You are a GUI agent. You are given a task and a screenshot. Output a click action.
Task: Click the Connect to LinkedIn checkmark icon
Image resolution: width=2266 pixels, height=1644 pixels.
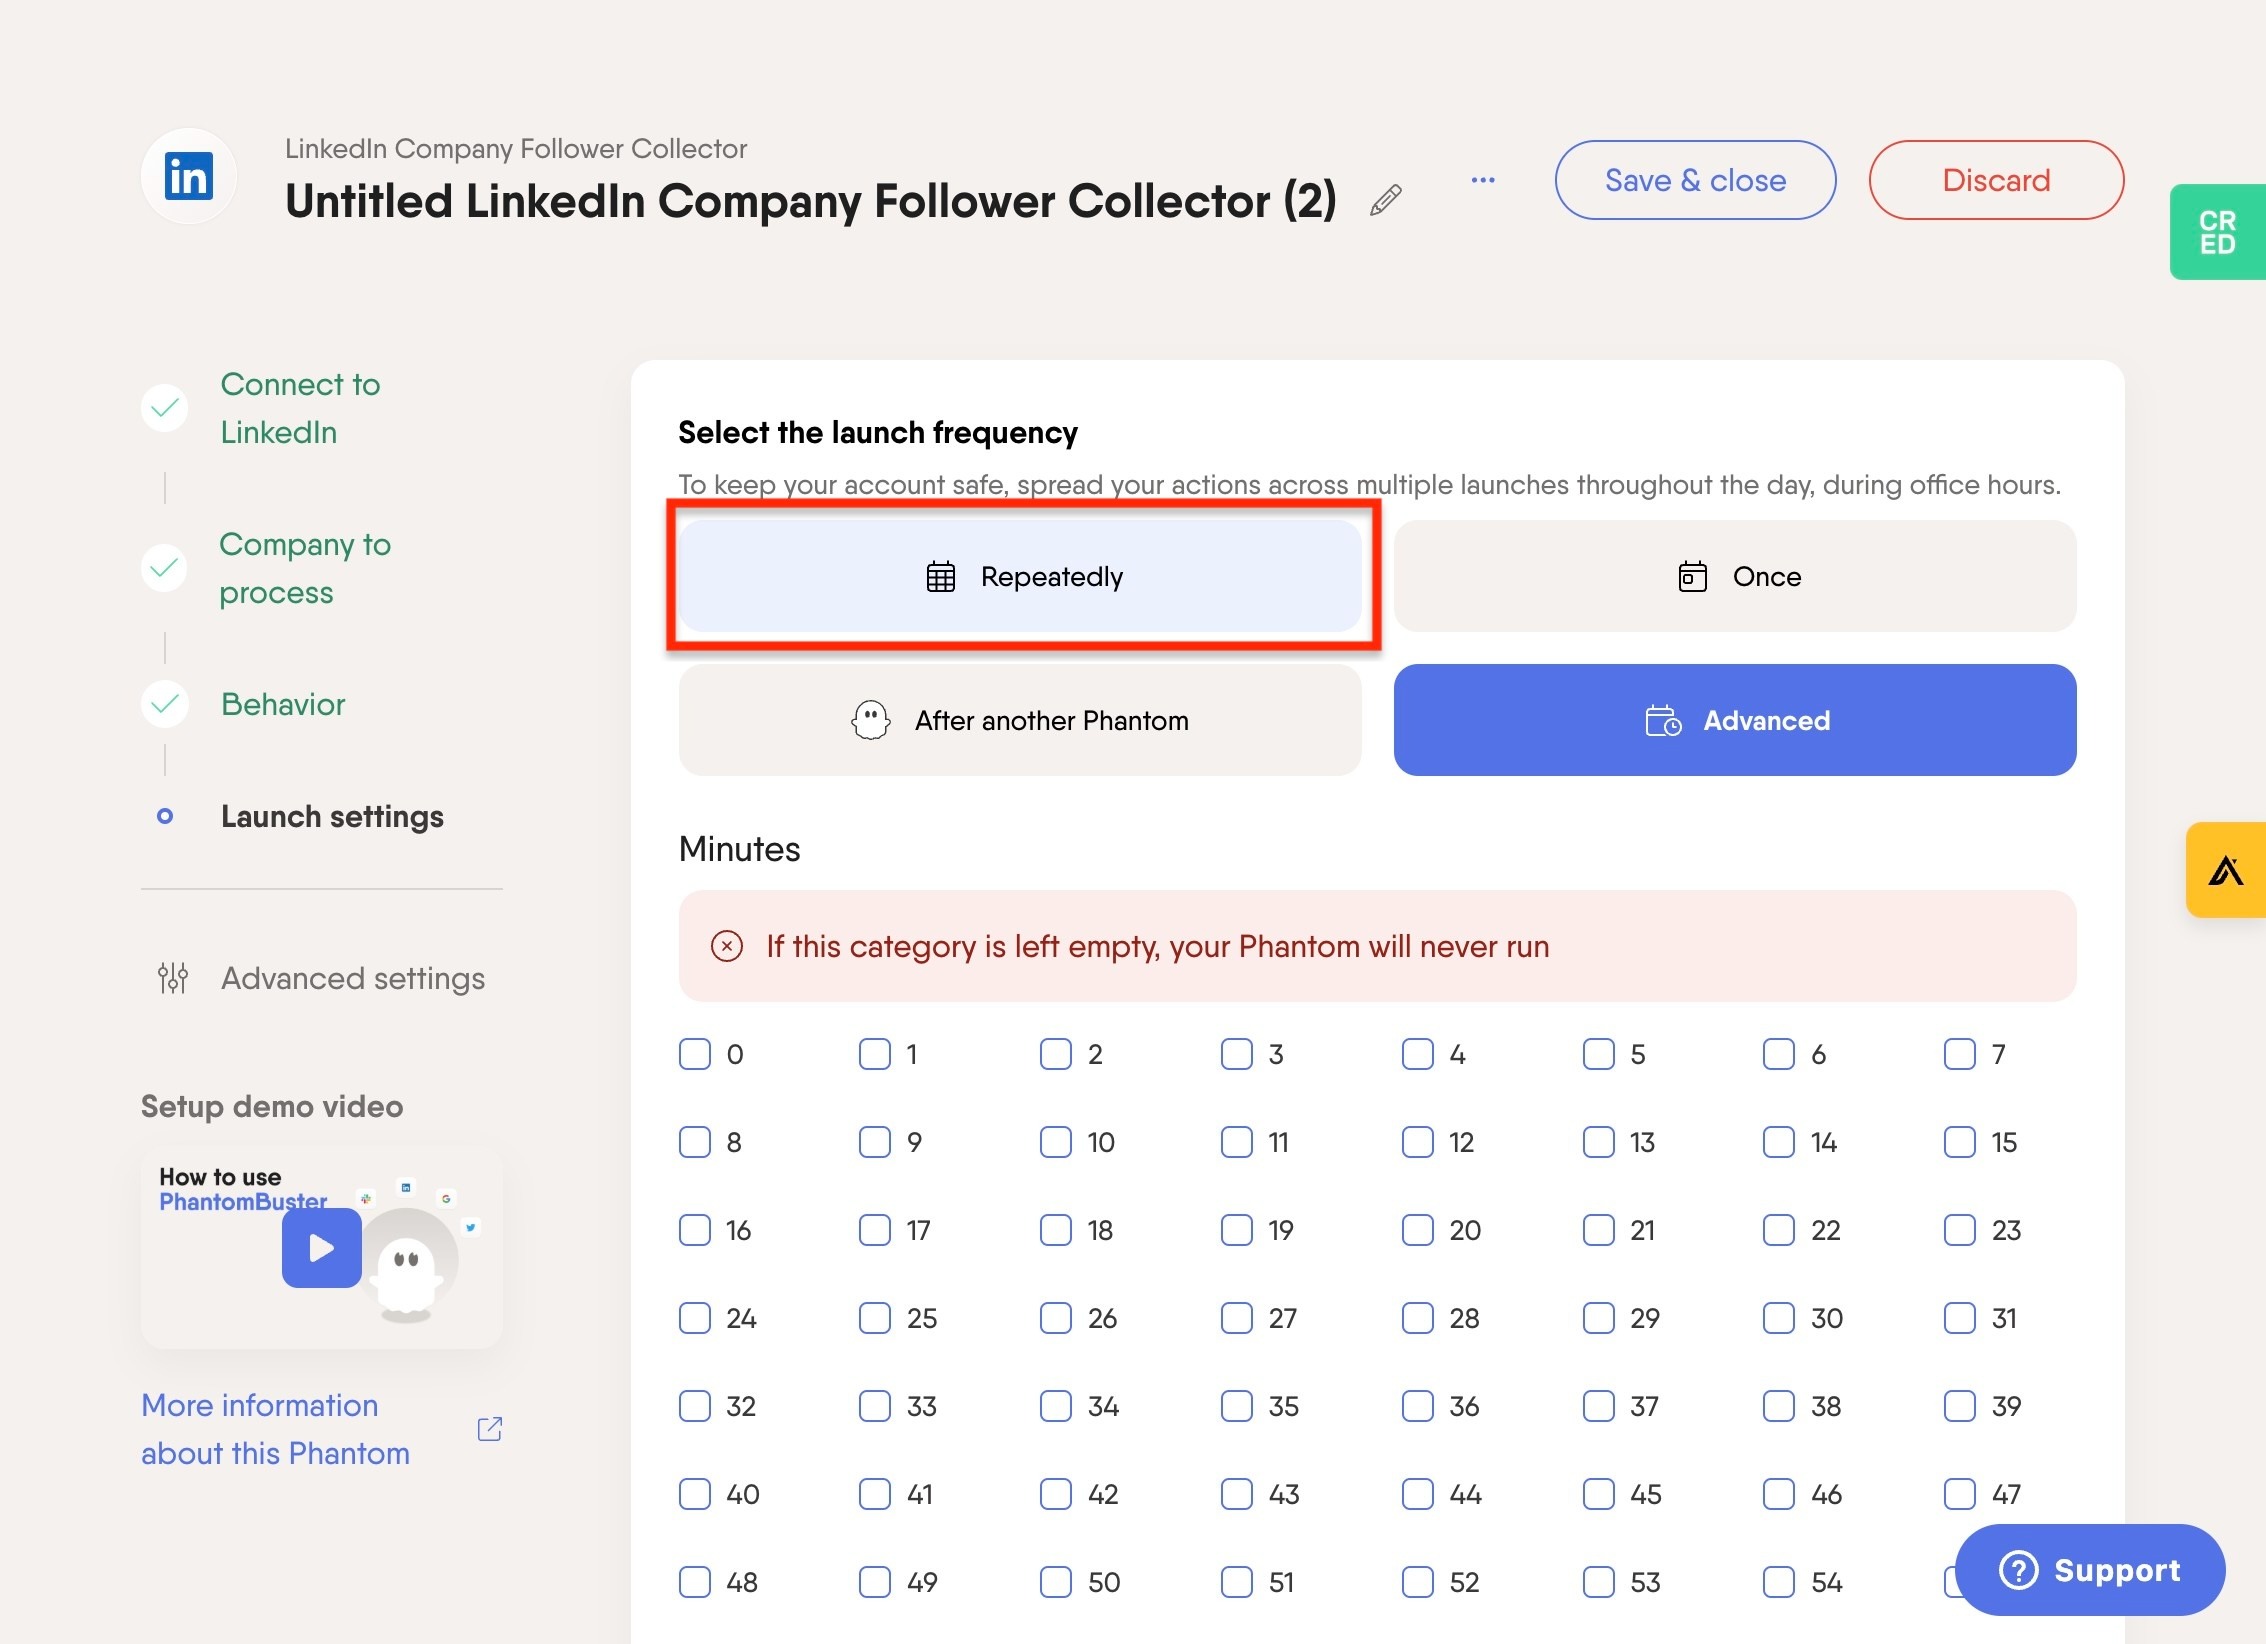[165, 408]
